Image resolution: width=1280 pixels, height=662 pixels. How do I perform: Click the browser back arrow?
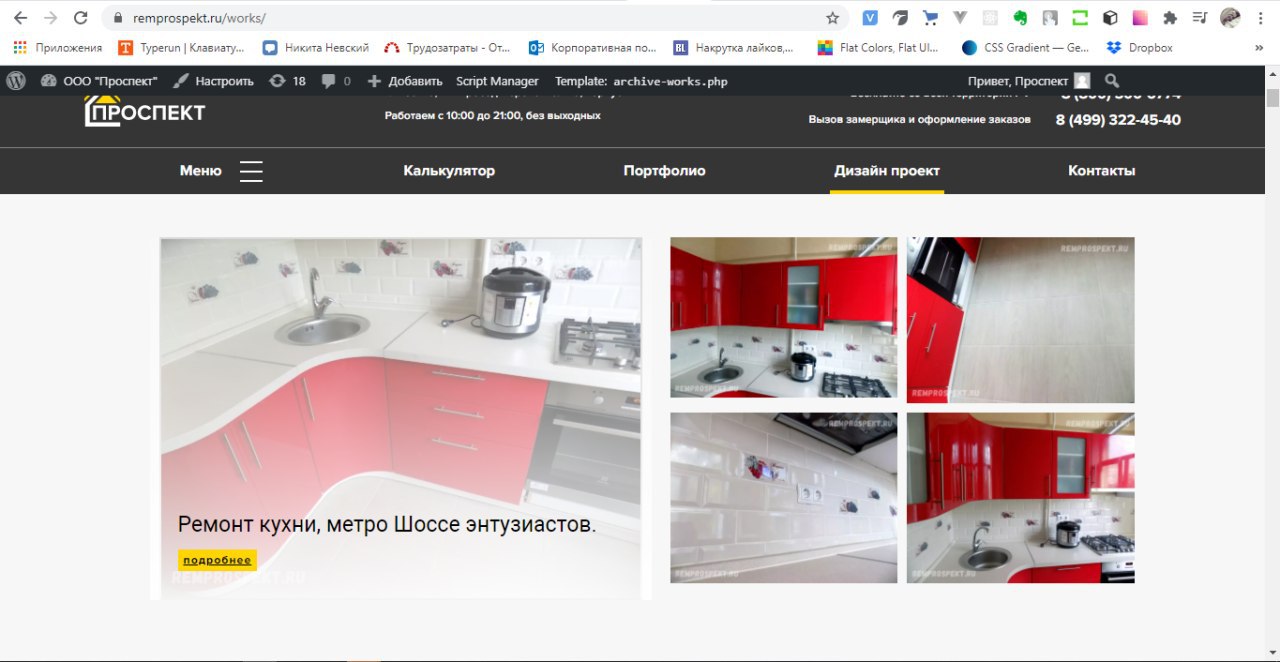pyautogui.click(x=20, y=18)
